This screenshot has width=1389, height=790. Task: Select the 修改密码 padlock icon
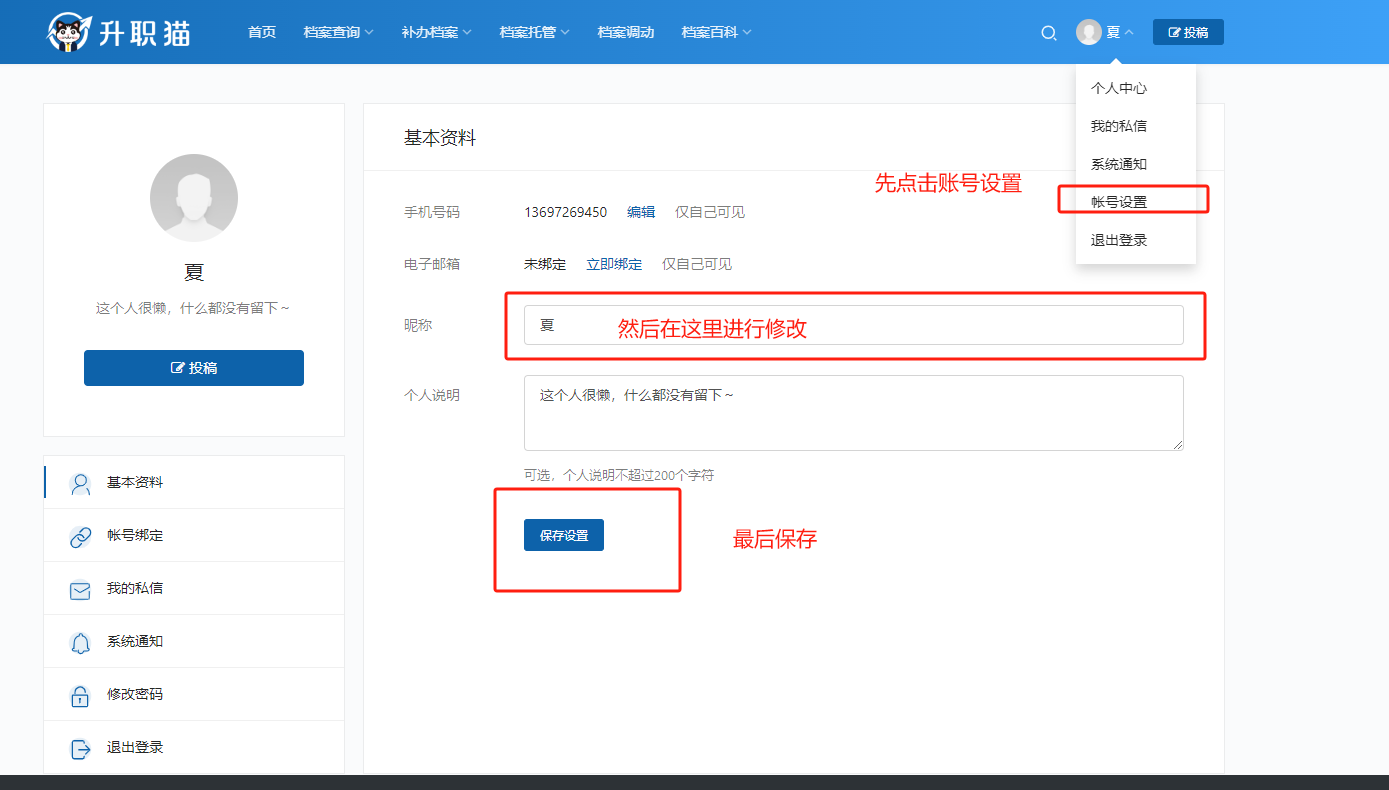tap(80, 695)
